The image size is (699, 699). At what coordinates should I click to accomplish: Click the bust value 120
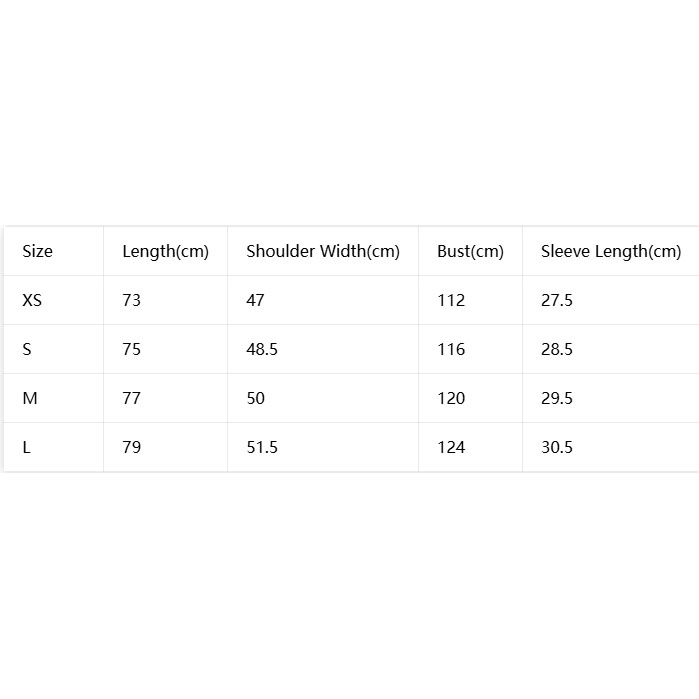pos(451,398)
